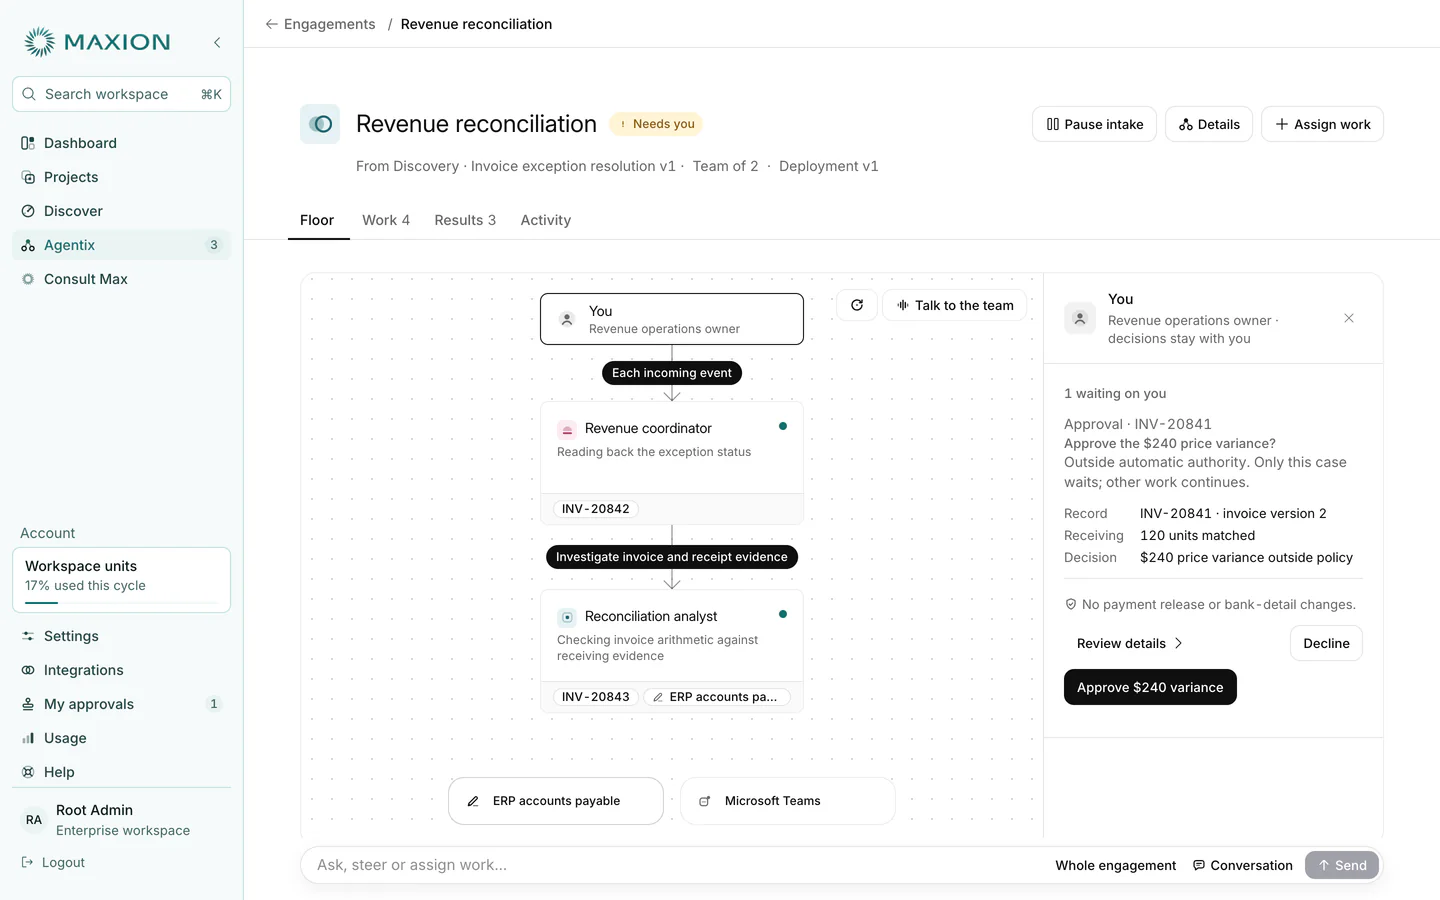
Task: Click the Workspace units usage card
Action: 121,579
